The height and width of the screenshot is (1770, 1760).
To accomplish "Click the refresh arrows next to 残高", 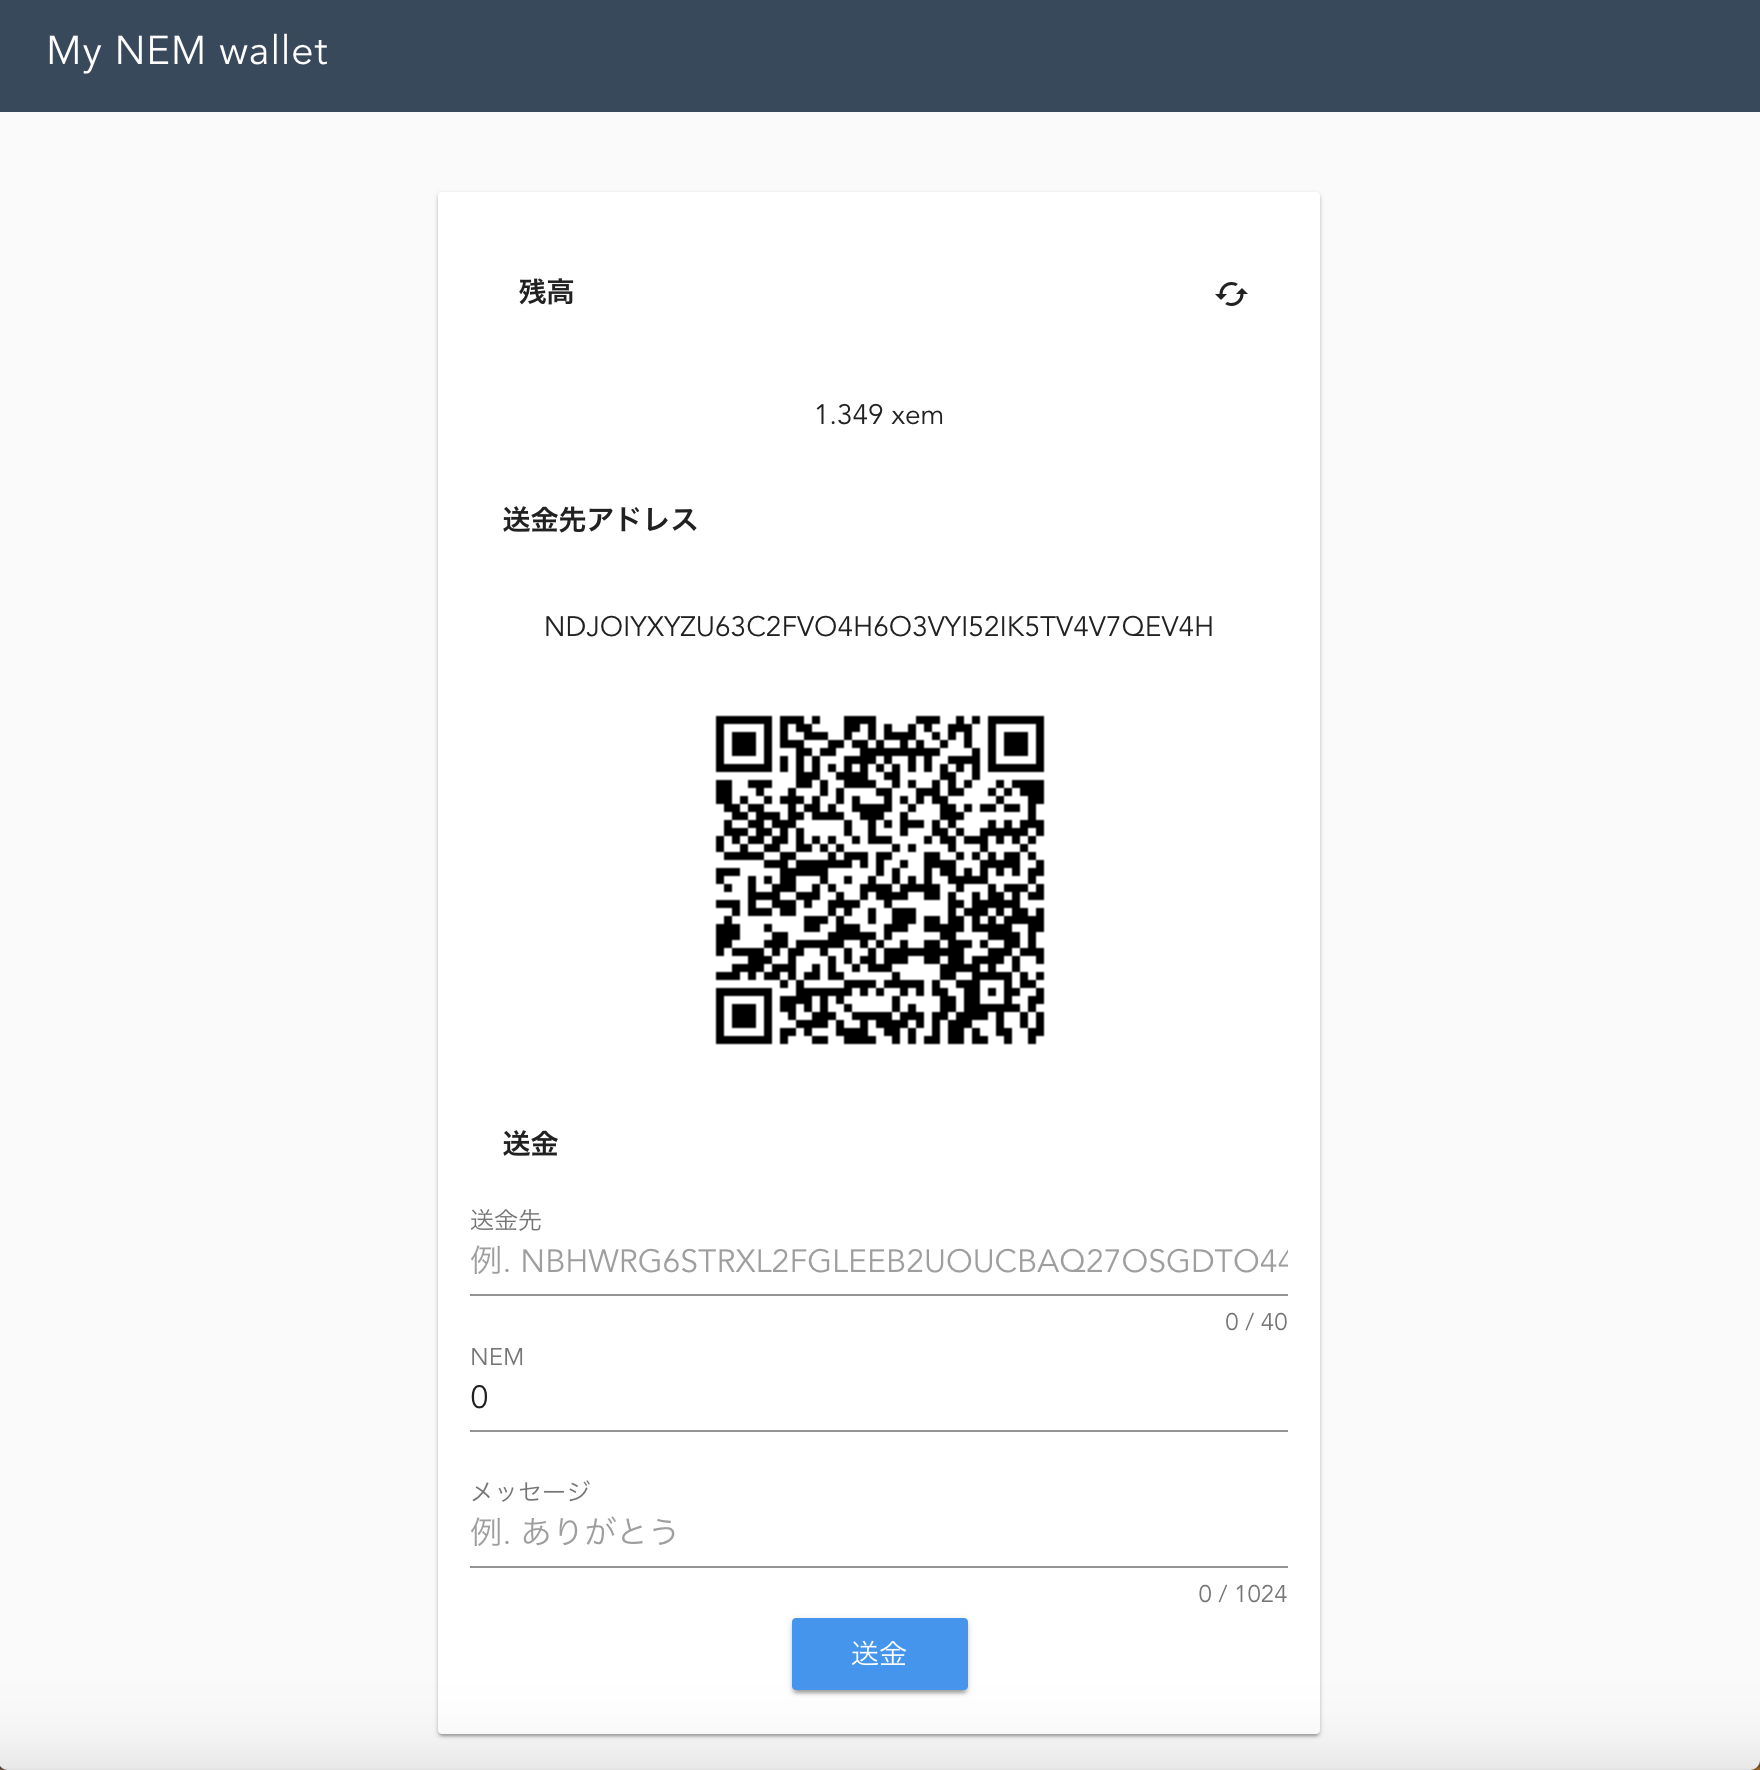I will point(1230,294).
